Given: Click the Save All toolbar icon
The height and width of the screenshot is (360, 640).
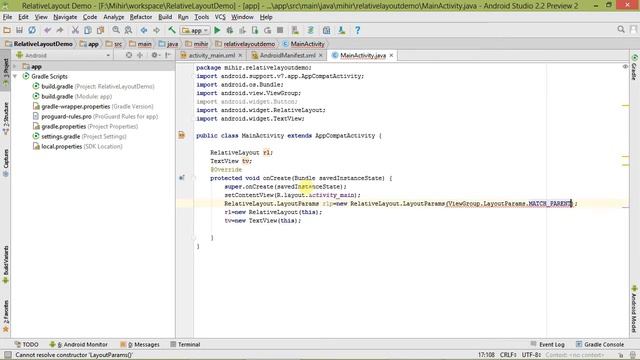Looking at the screenshot, I should point(19,30).
